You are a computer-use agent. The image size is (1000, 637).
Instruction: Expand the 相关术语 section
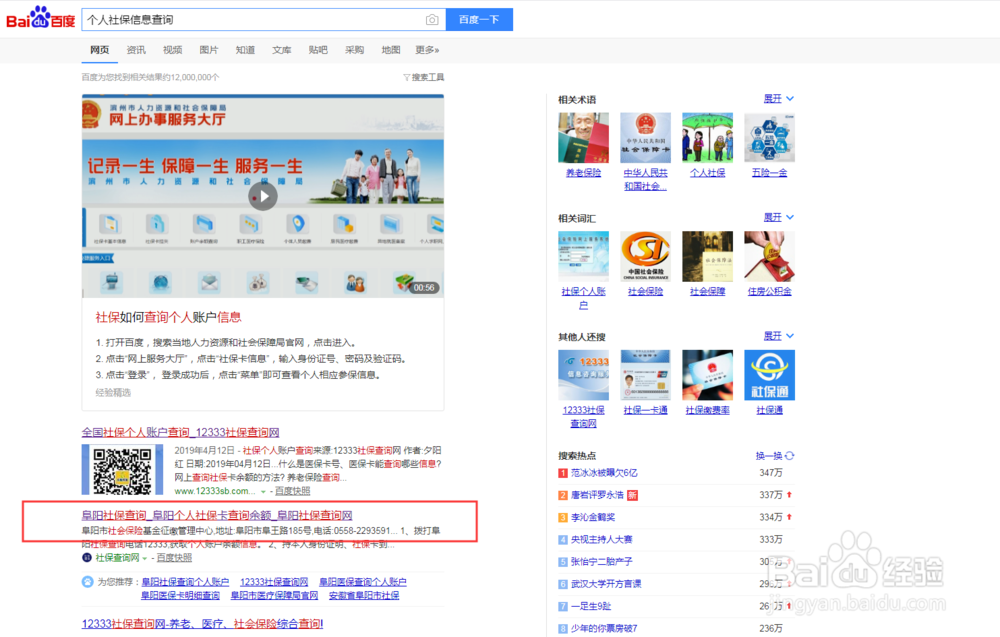pyautogui.click(x=779, y=99)
